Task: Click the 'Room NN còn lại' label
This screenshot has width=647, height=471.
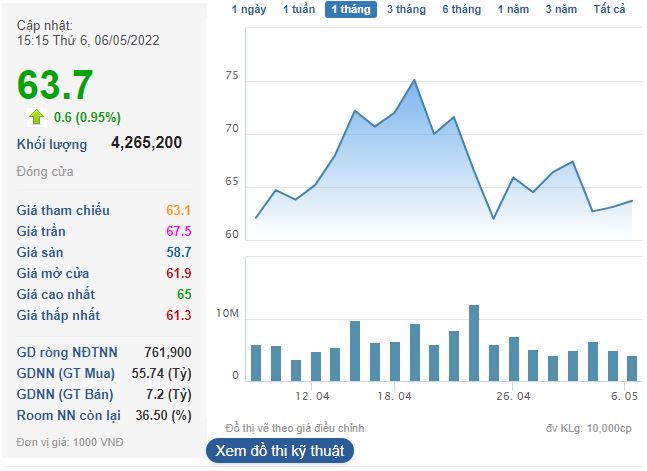Action: (68, 415)
